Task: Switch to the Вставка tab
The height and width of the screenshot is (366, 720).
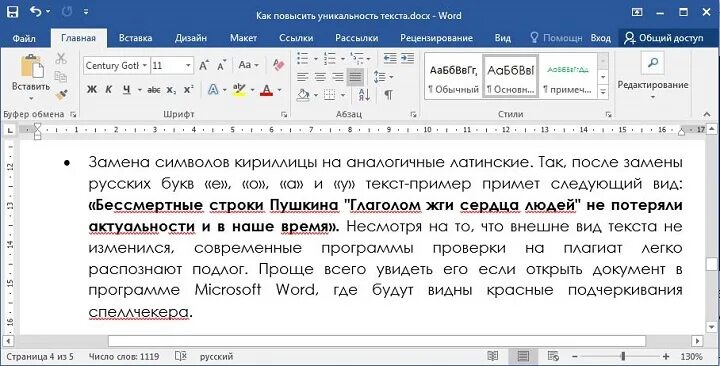Action: [x=135, y=38]
